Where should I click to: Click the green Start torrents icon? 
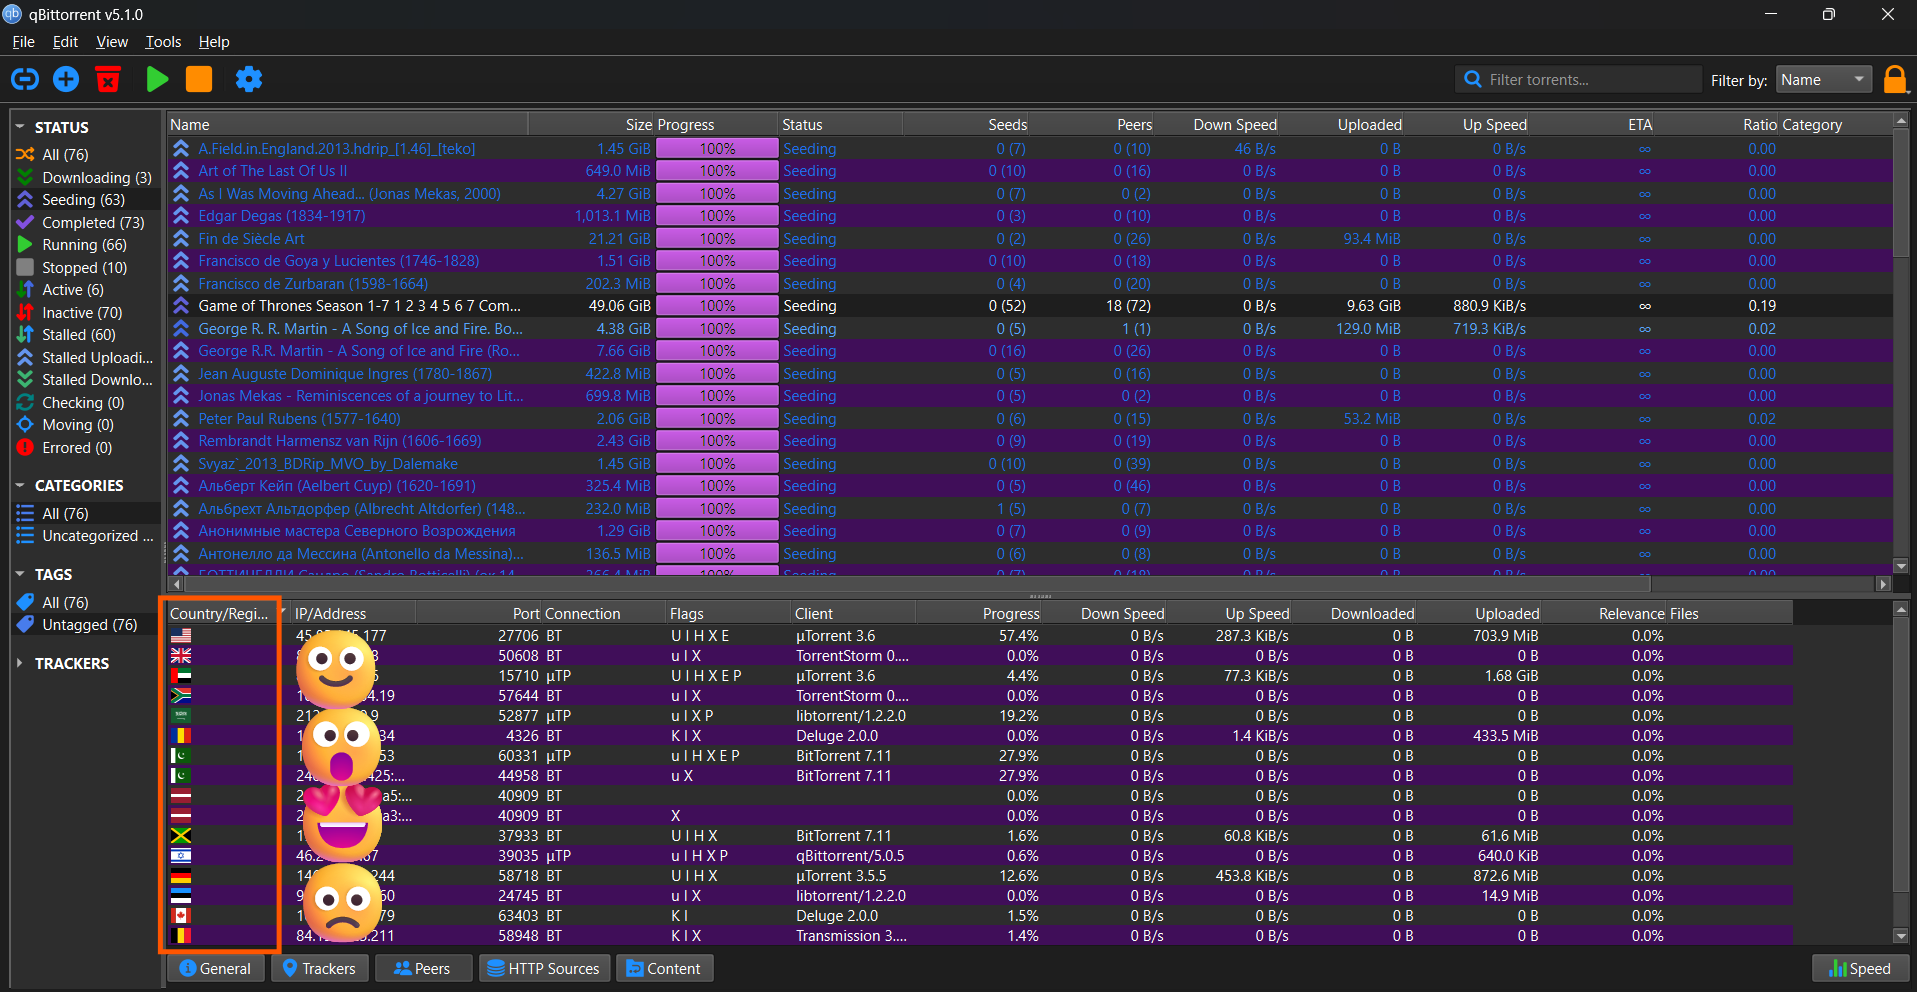point(157,79)
